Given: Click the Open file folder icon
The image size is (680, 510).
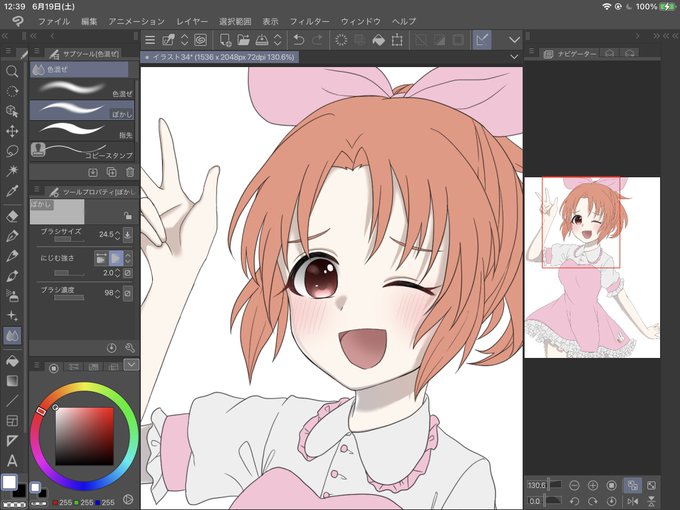Looking at the screenshot, I should tap(244, 40).
